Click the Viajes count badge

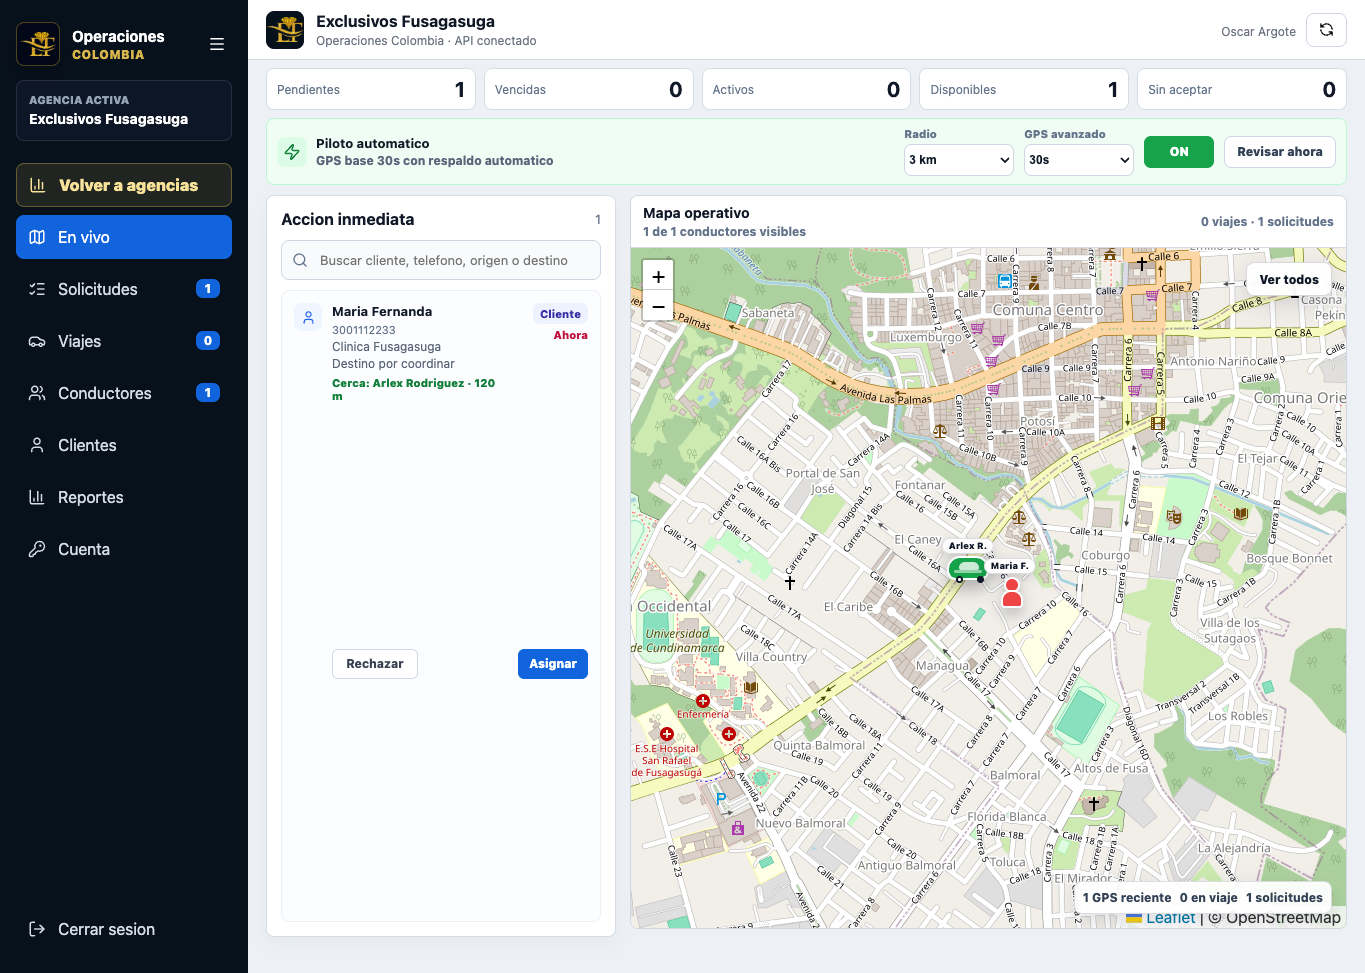coord(208,341)
